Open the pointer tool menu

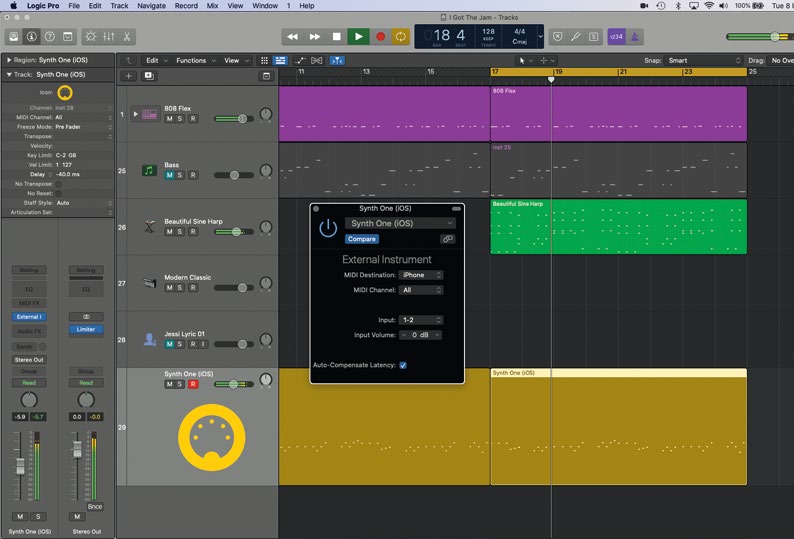525,60
